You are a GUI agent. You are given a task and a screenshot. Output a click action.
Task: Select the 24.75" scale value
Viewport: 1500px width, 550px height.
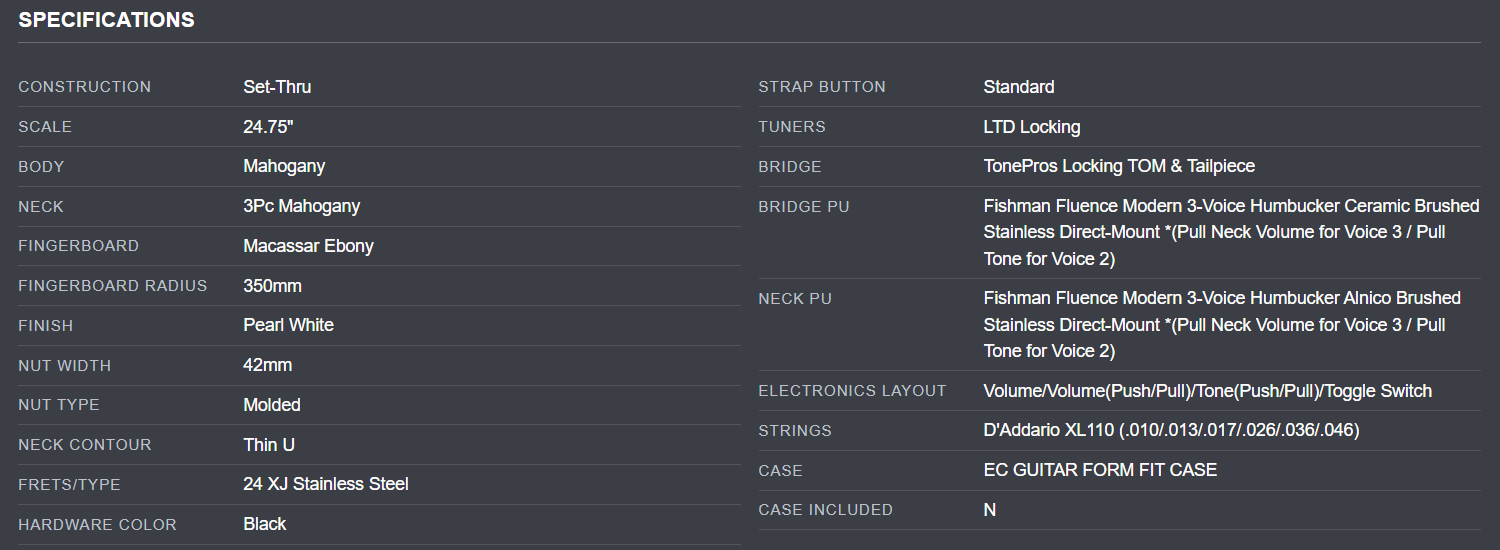point(268,127)
